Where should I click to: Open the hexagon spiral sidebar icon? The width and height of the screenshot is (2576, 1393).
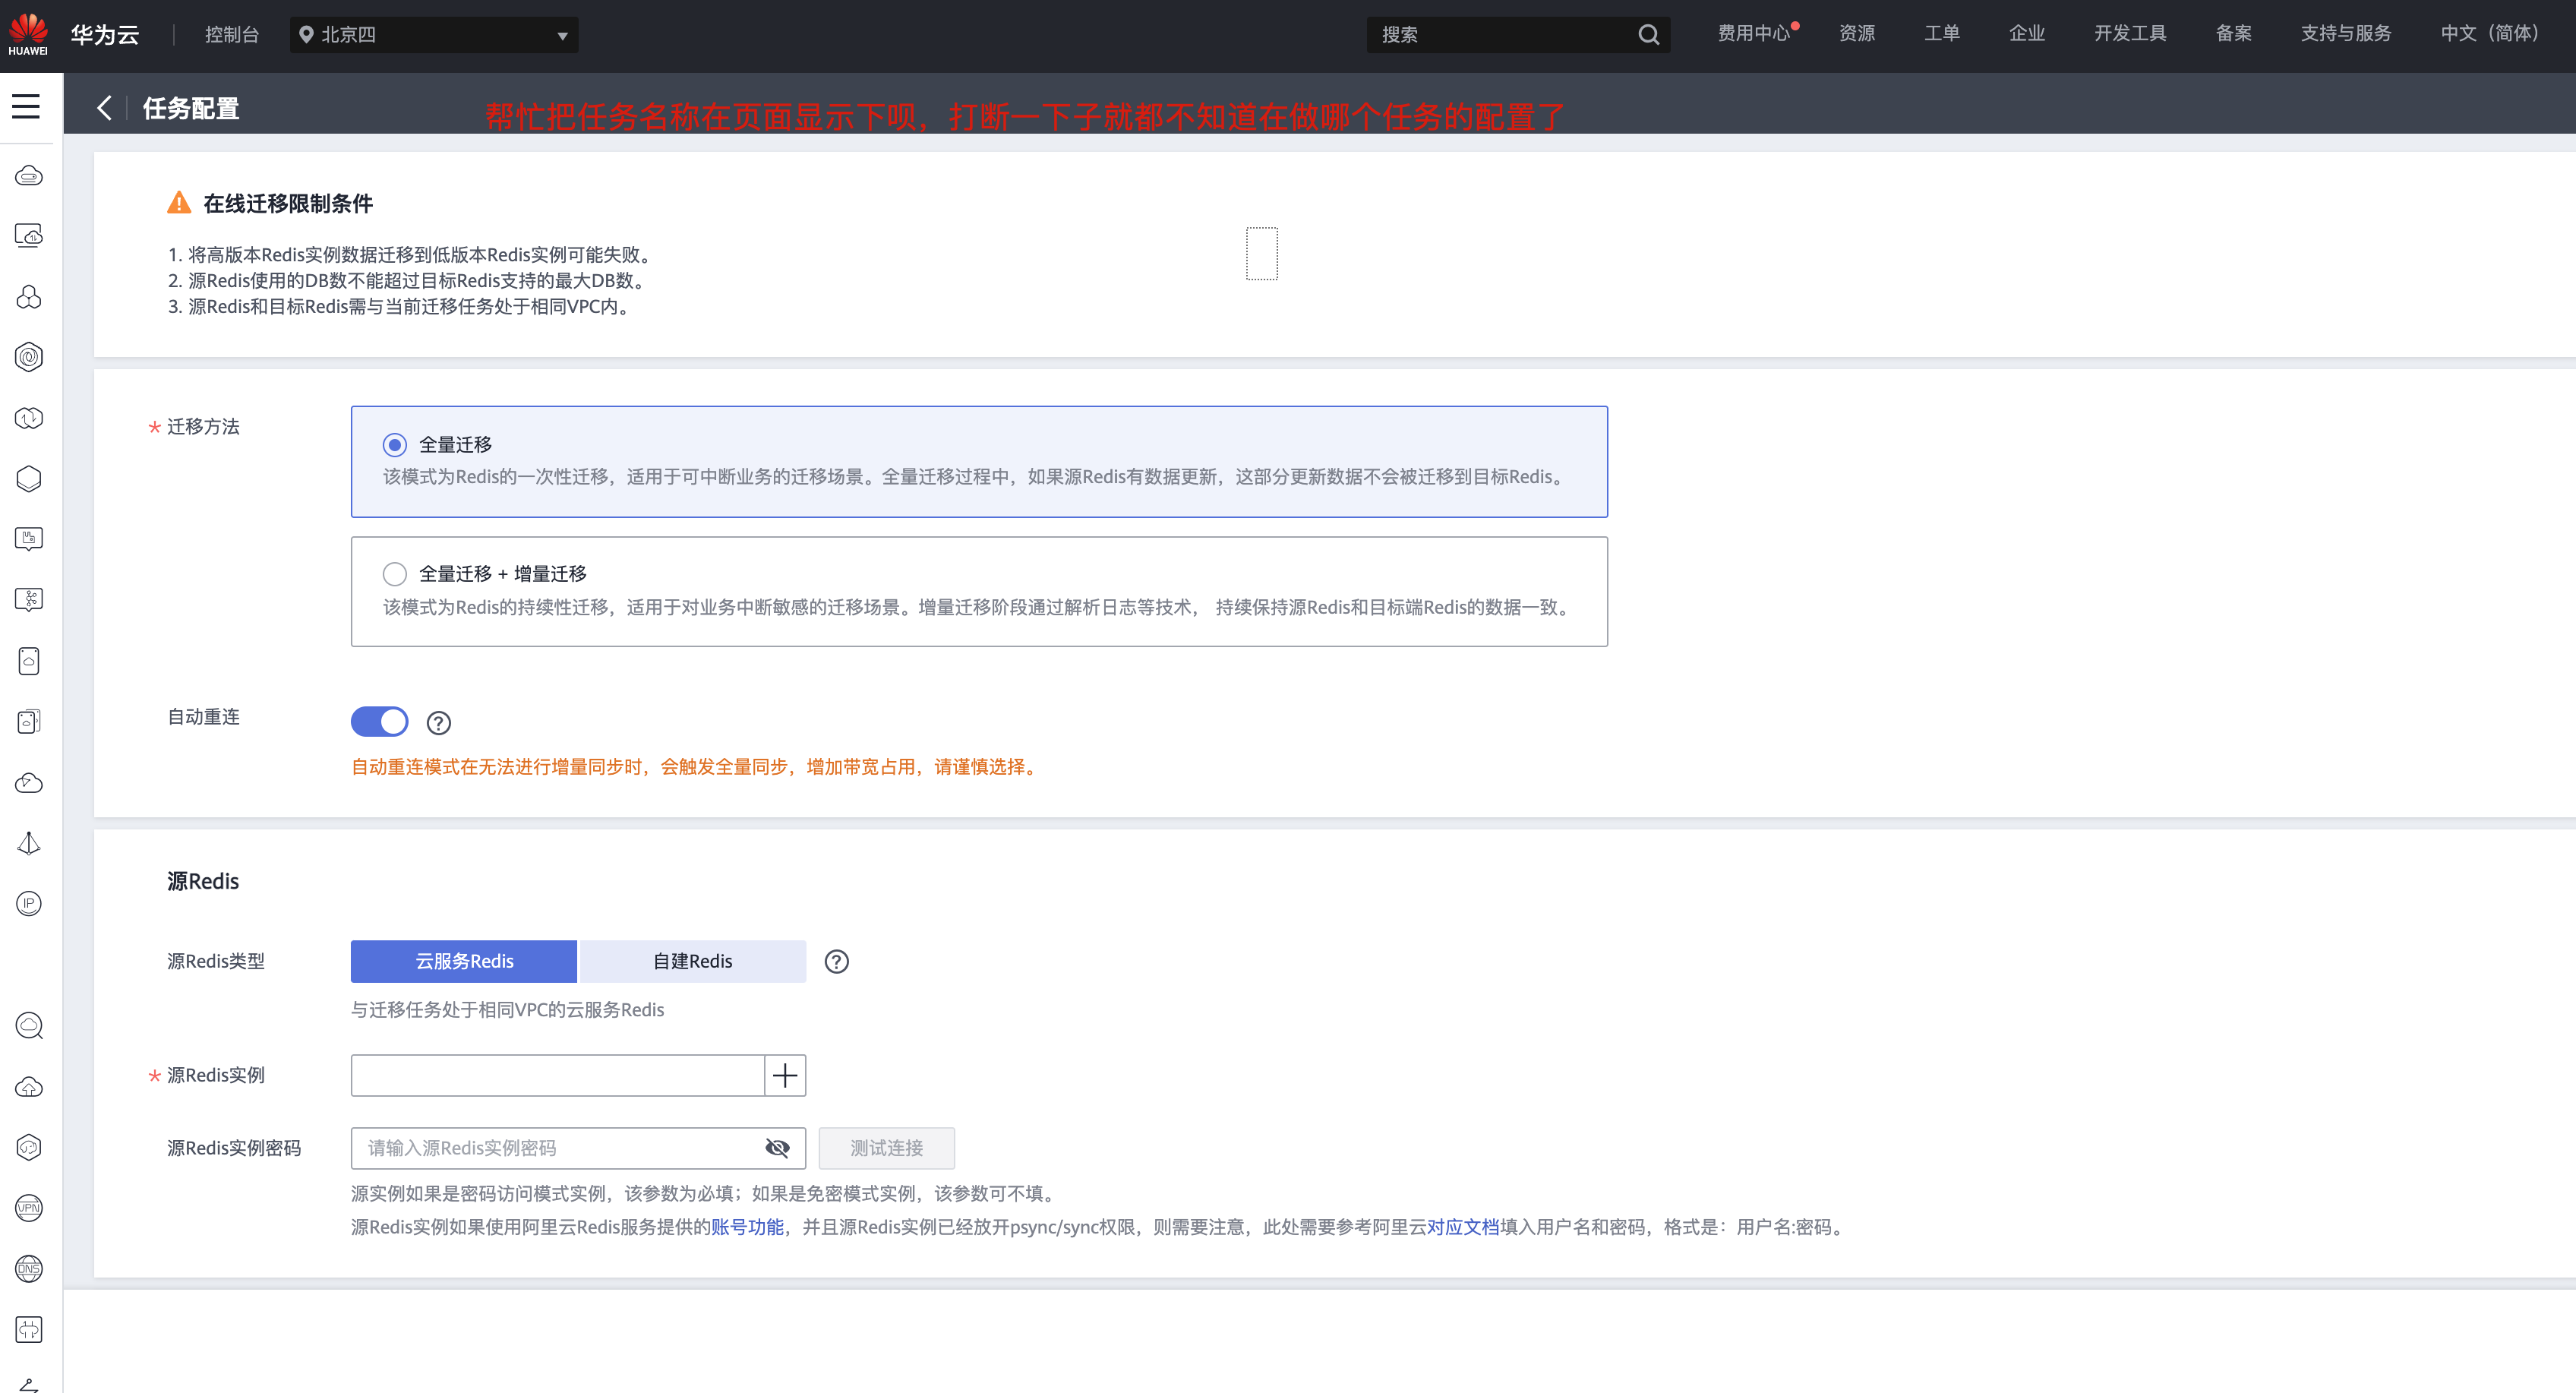[x=29, y=357]
